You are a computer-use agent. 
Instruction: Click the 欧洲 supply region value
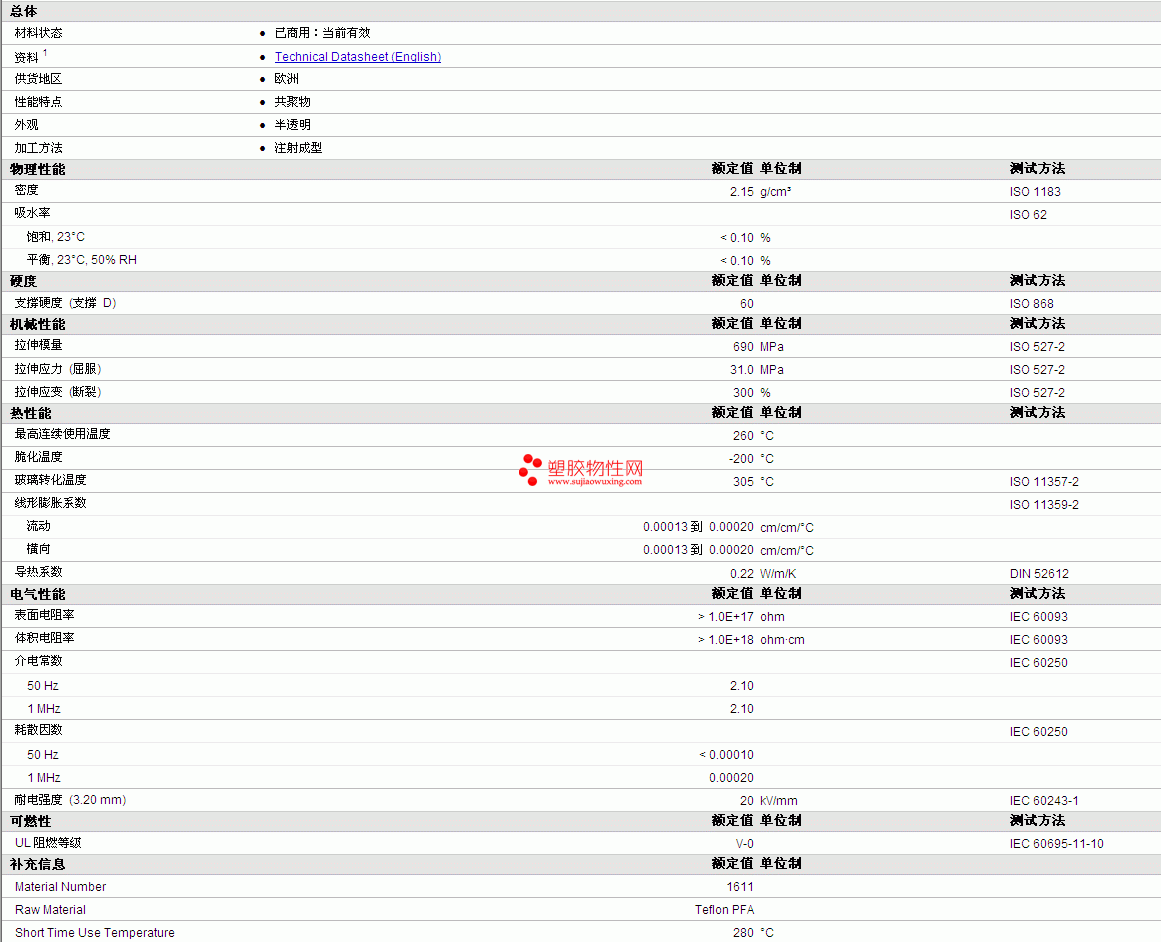coord(287,79)
